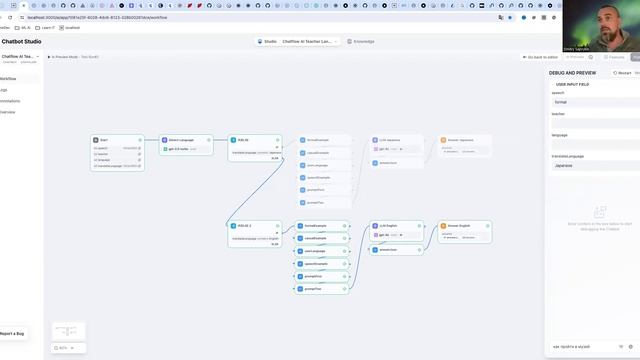Click userLanguage node icon in English branch
640x360 pixels.
point(300,251)
